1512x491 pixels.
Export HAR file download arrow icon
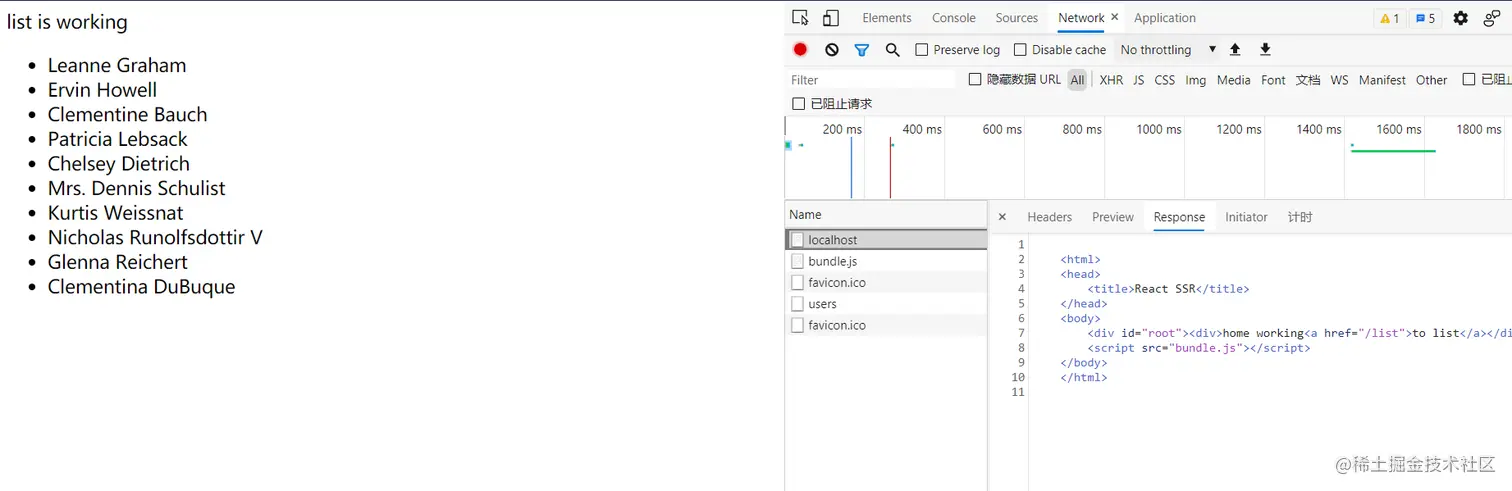[x=1265, y=50]
